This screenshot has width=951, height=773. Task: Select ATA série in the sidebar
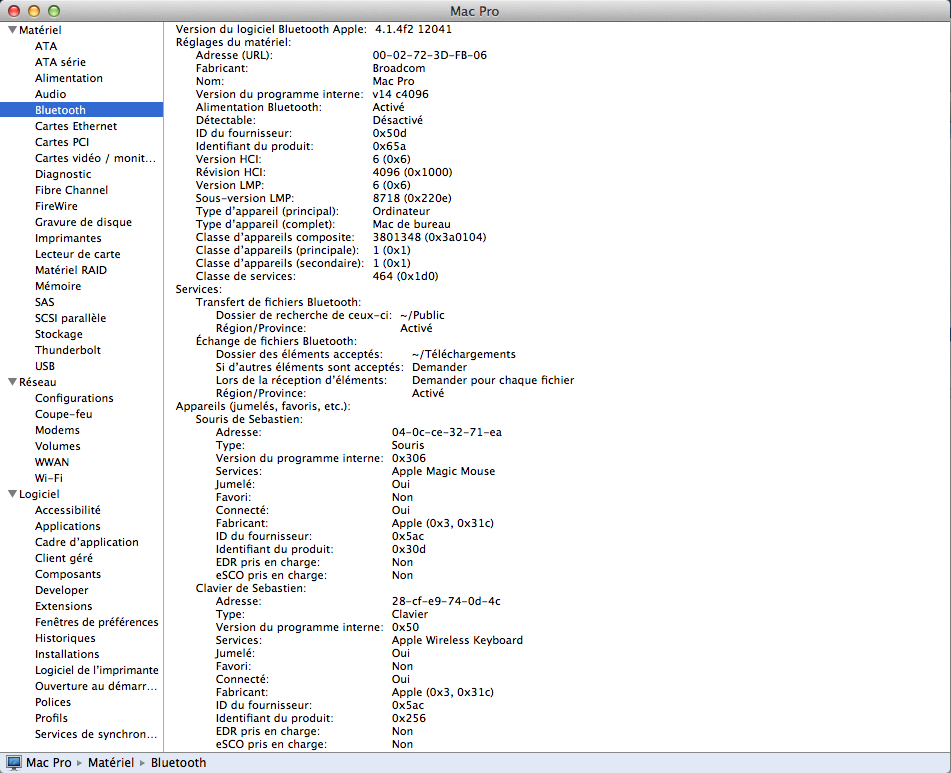click(60, 62)
